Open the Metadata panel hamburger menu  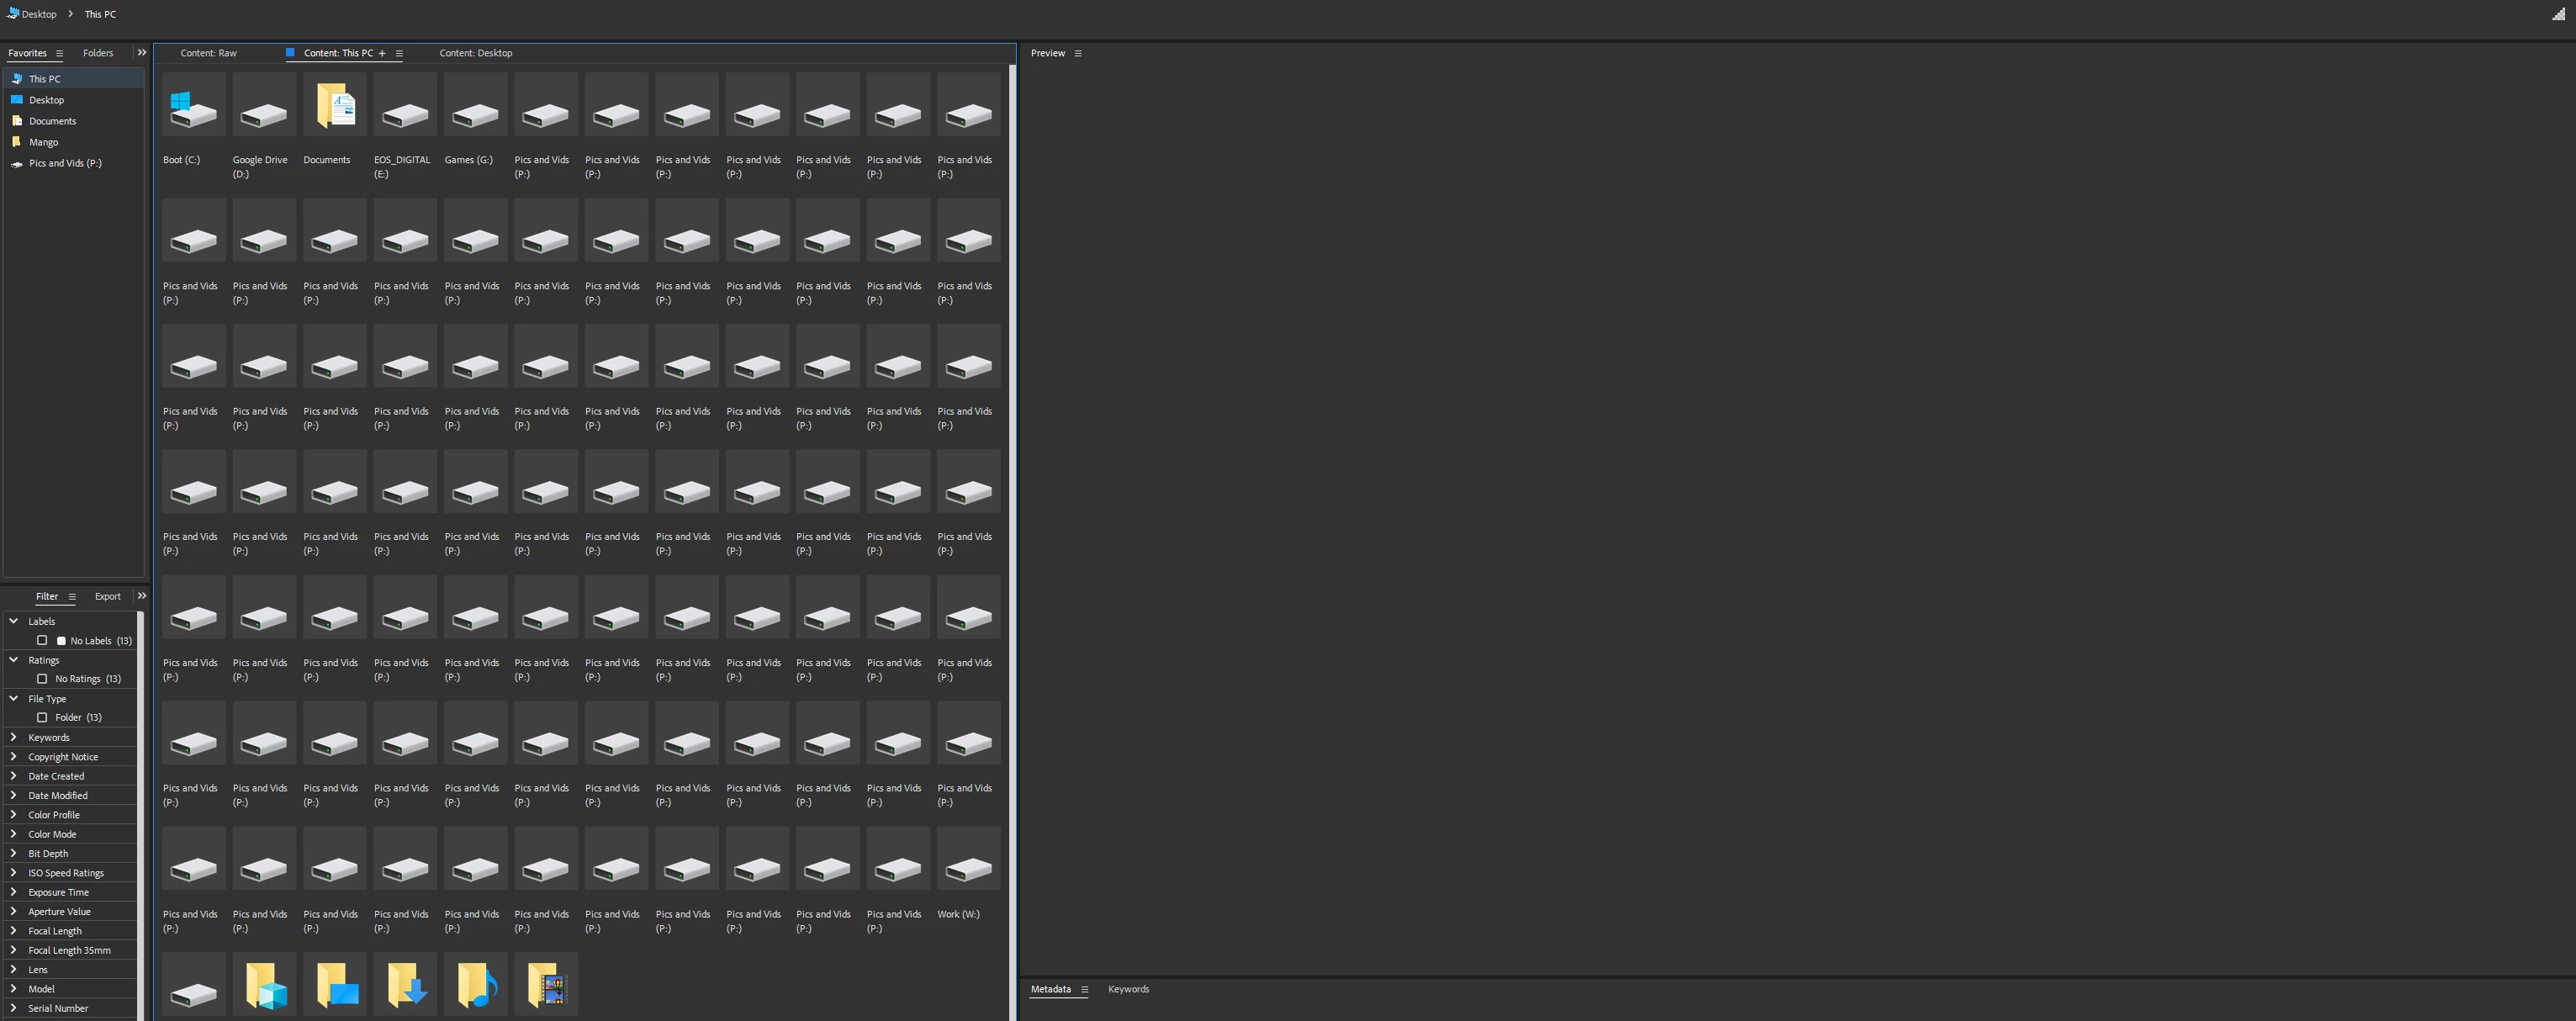coord(1084,990)
